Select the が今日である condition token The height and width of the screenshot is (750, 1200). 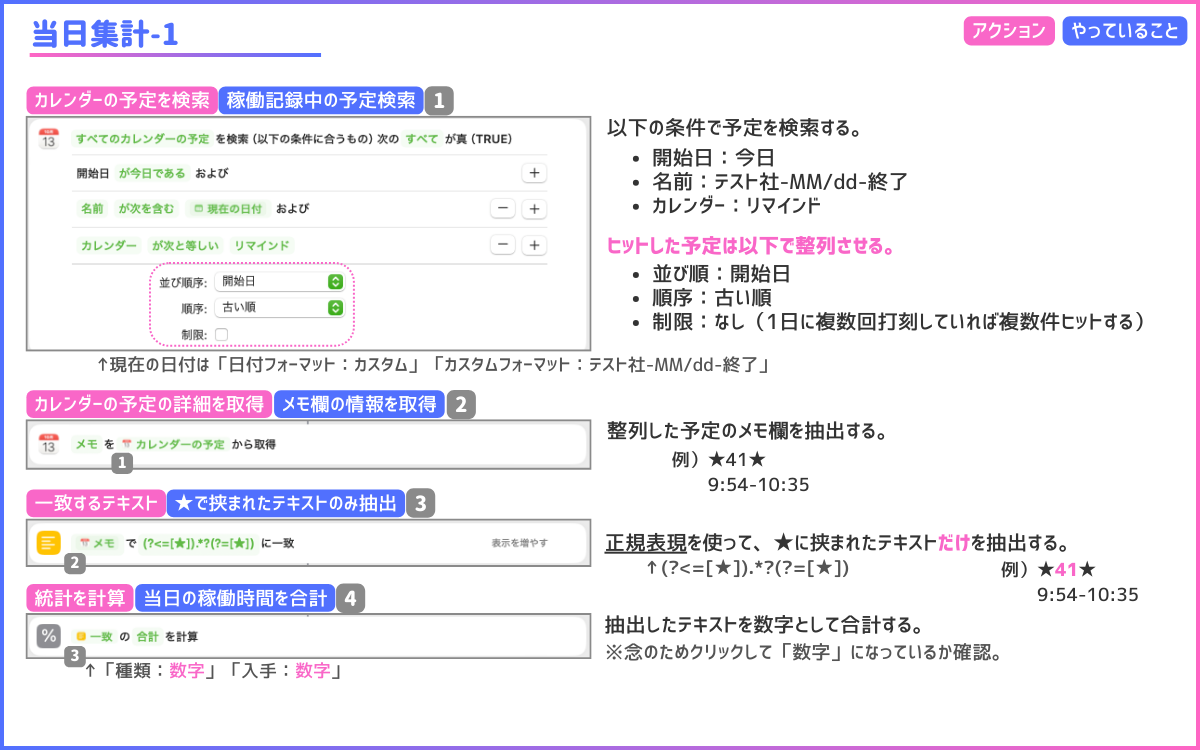152,173
